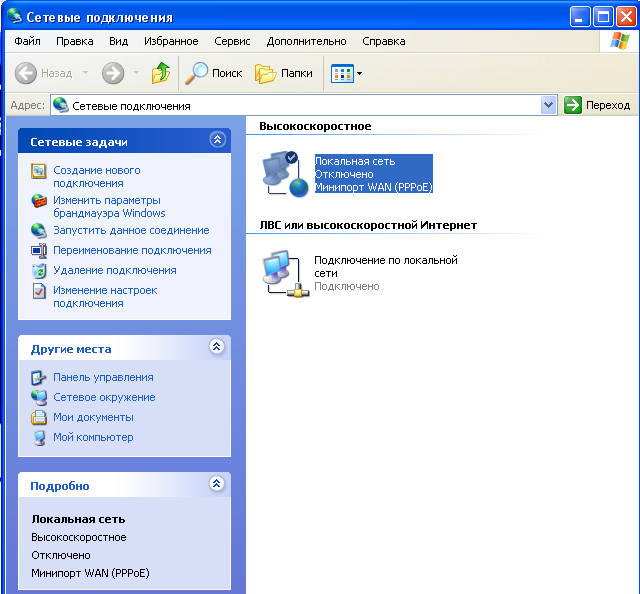Click the rename connection icon
The width and height of the screenshot is (640, 594).
click(x=39, y=250)
